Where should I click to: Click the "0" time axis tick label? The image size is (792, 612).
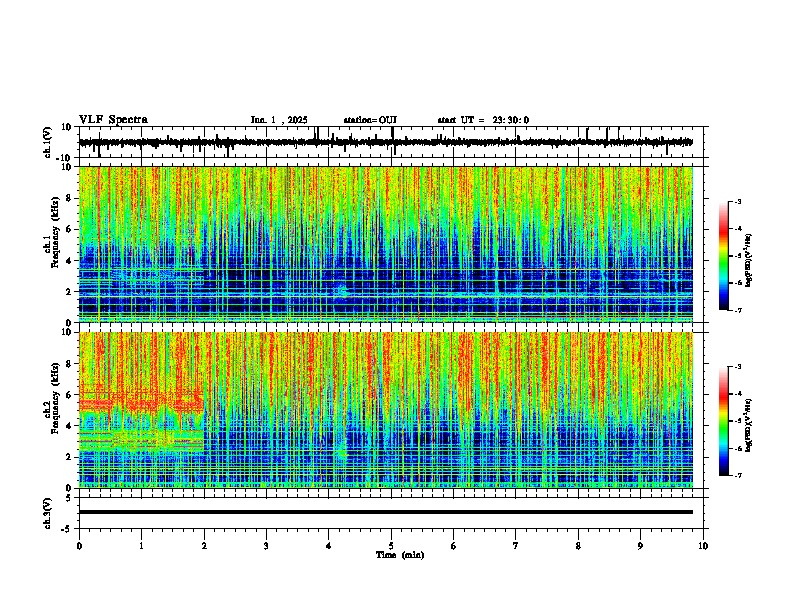(79, 546)
